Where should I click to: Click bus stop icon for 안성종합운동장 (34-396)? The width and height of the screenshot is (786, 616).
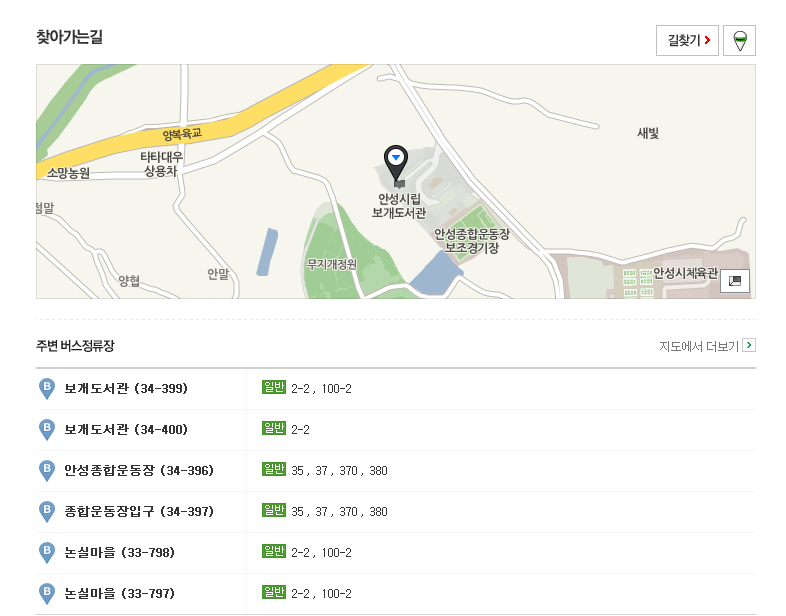(x=46, y=471)
